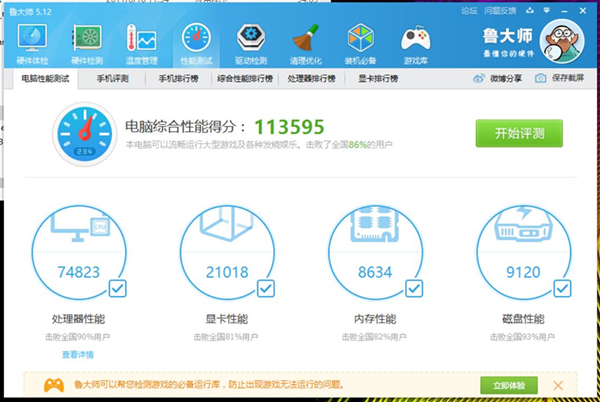Dismiss the bottom game library banner
This screenshot has width=600, height=402.
[558, 385]
